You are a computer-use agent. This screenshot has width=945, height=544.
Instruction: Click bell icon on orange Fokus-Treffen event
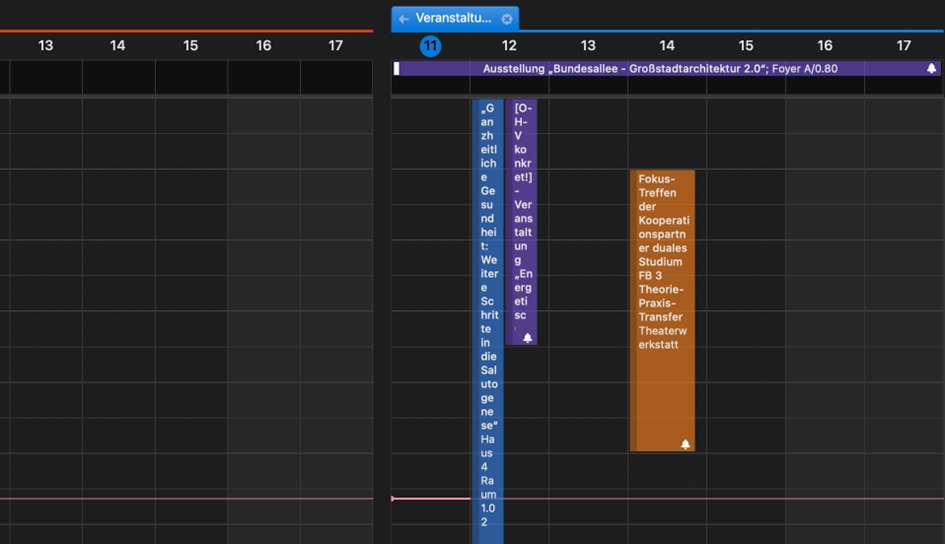(685, 444)
